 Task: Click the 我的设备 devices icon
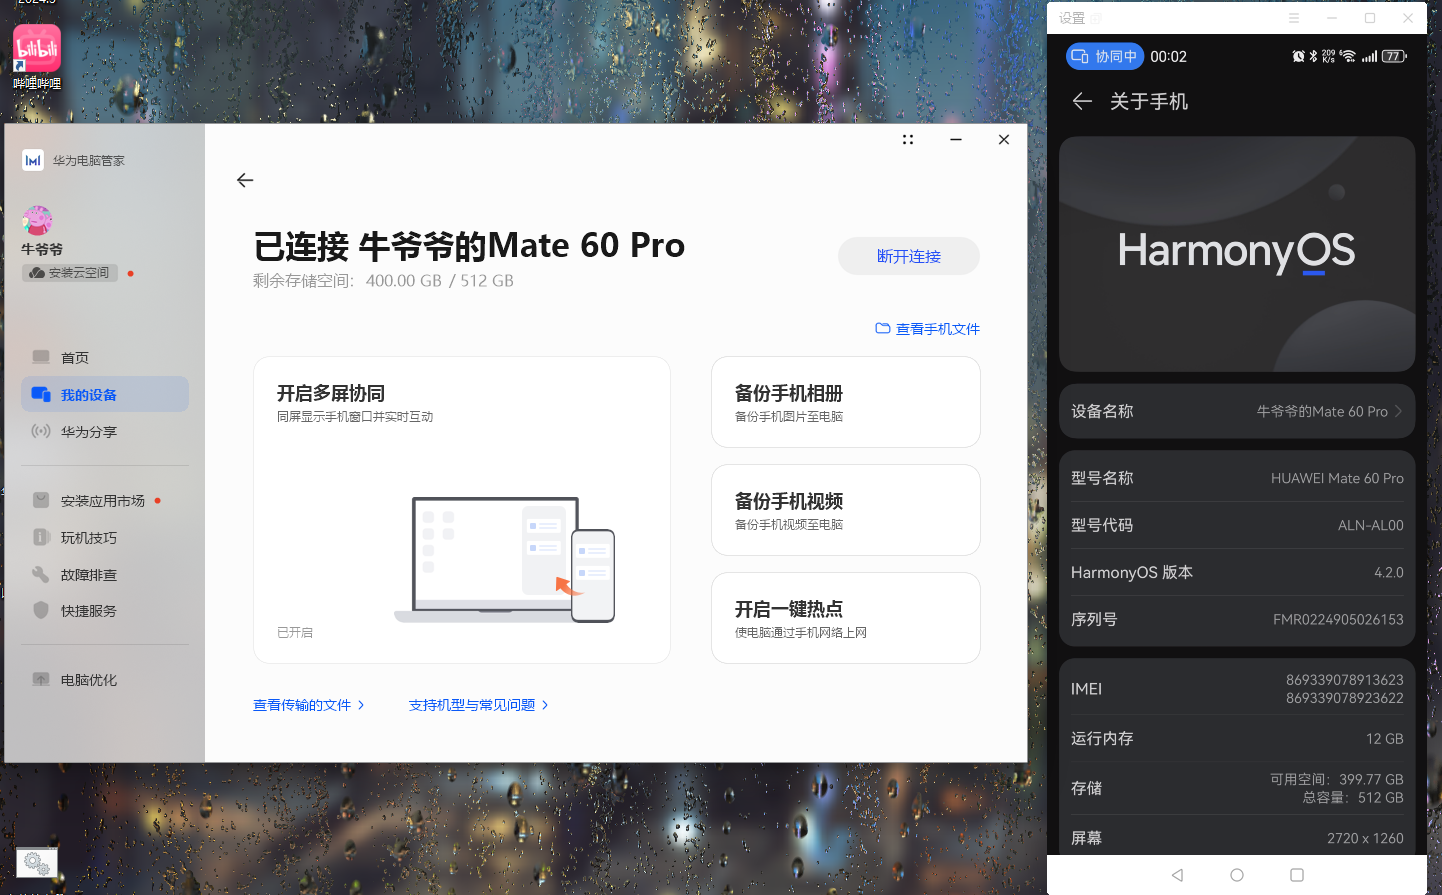(41, 394)
